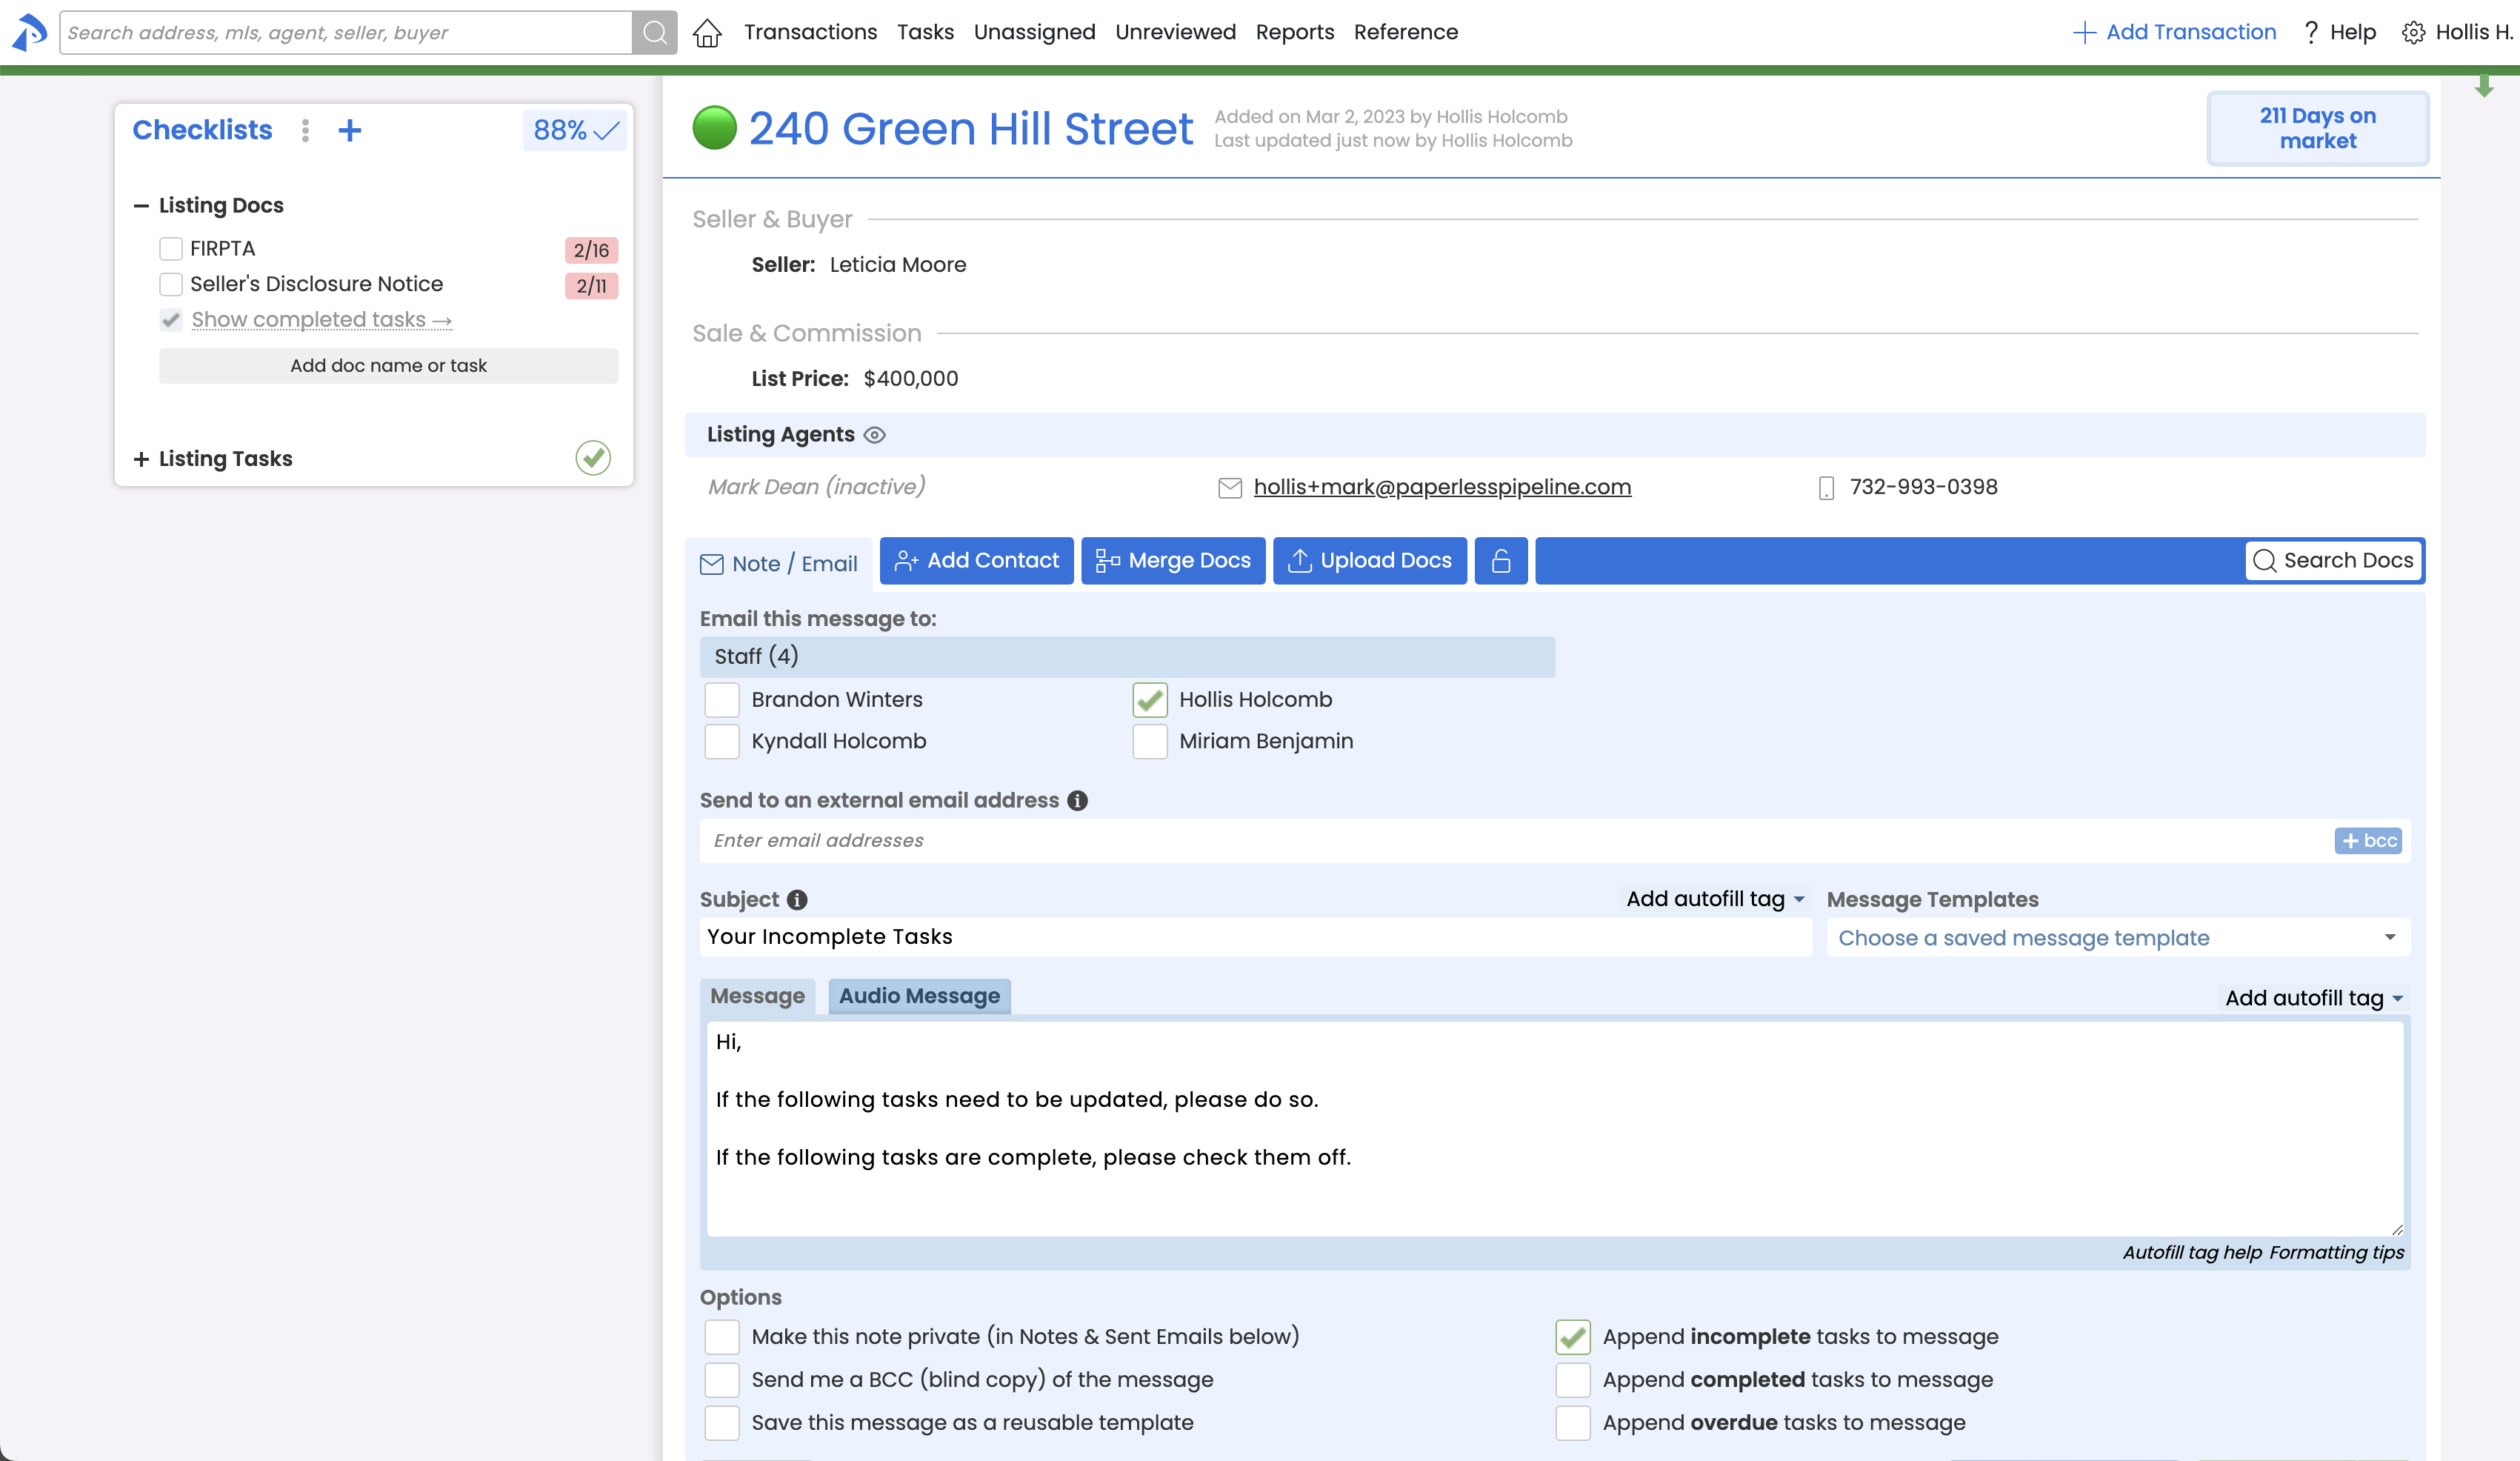Click the green transaction status circle

click(x=714, y=129)
